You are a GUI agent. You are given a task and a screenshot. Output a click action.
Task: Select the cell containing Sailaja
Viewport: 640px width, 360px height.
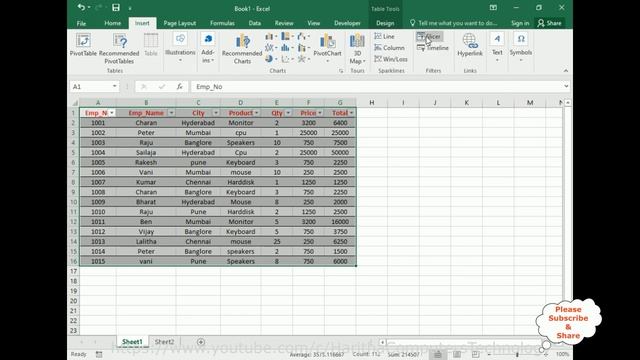tap(146, 153)
